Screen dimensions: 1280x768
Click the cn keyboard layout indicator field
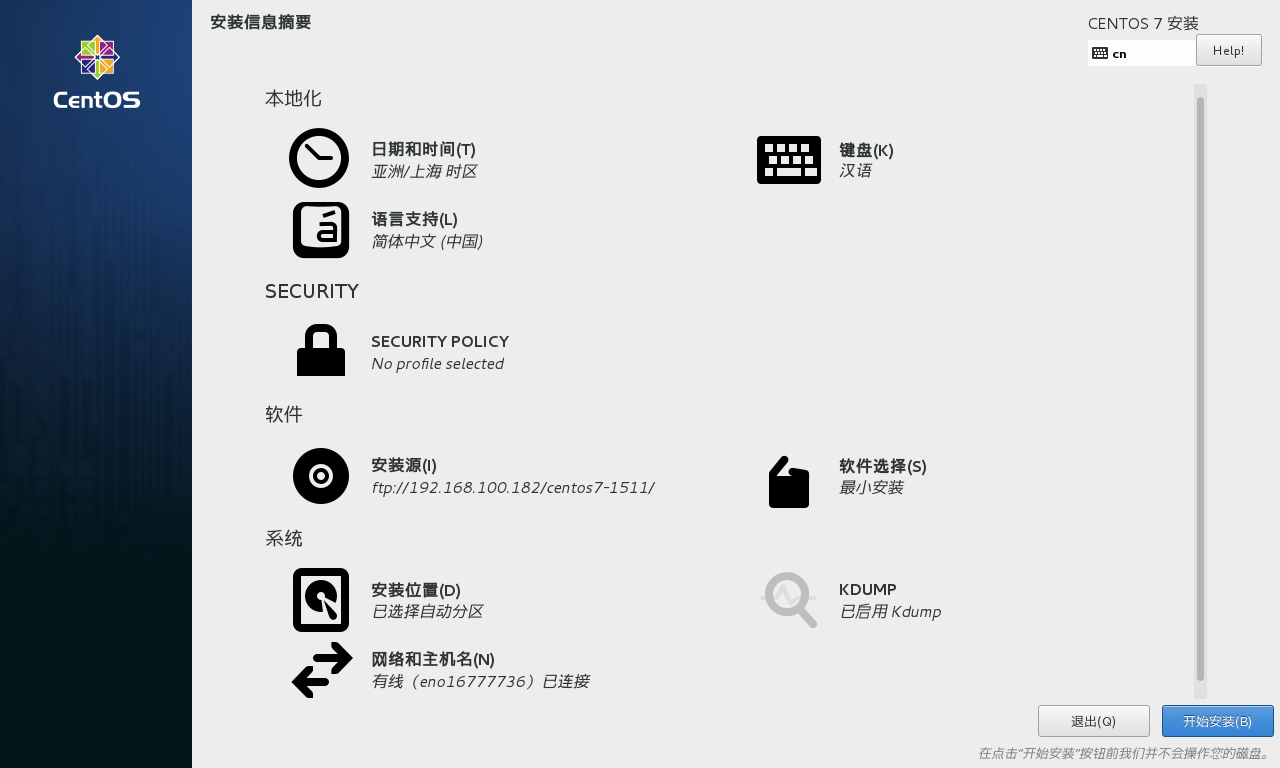click(1142, 53)
